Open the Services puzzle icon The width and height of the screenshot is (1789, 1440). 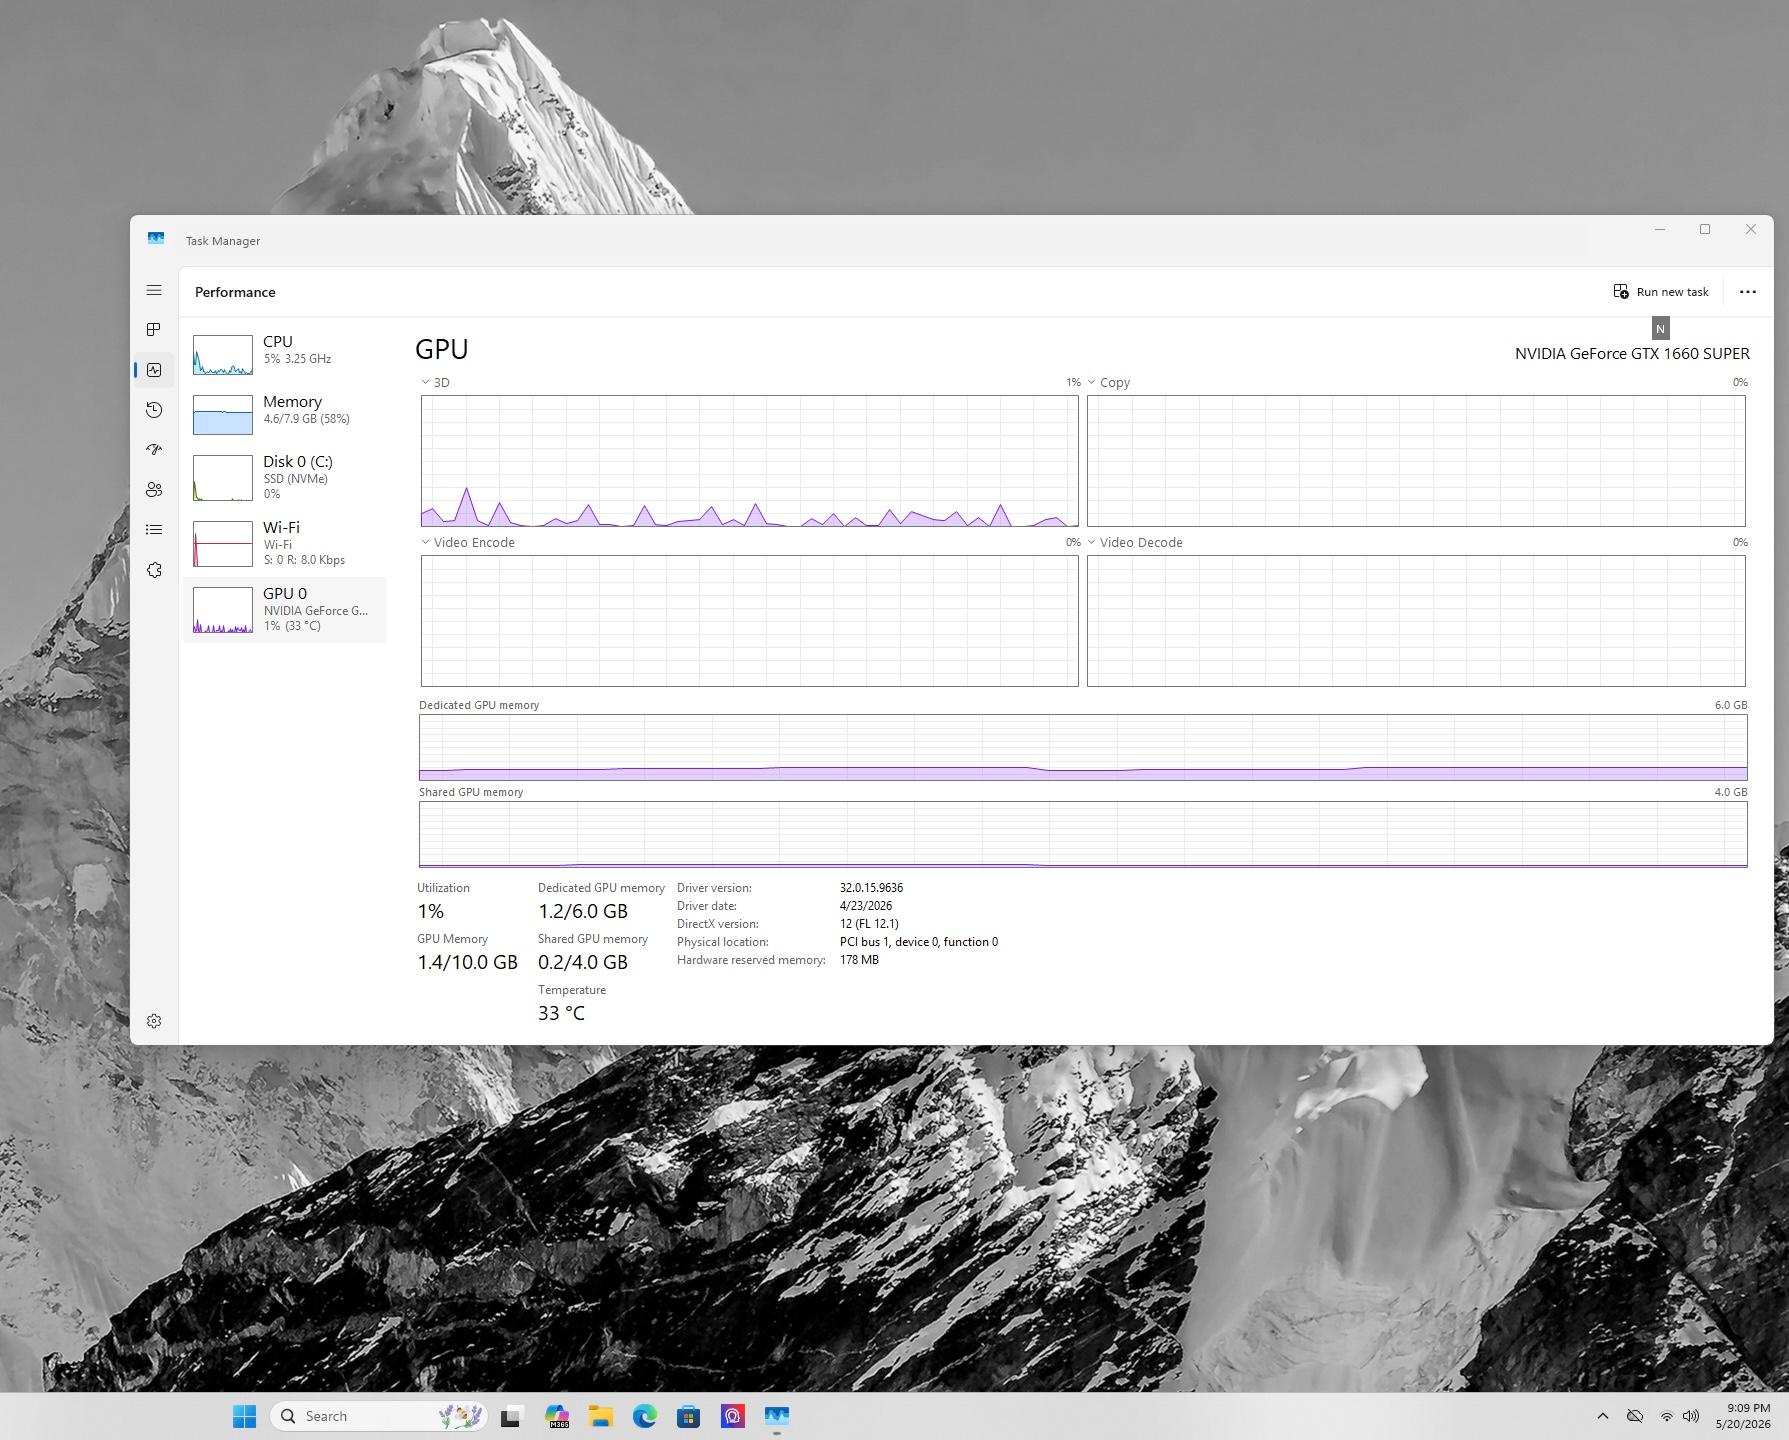coord(154,570)
